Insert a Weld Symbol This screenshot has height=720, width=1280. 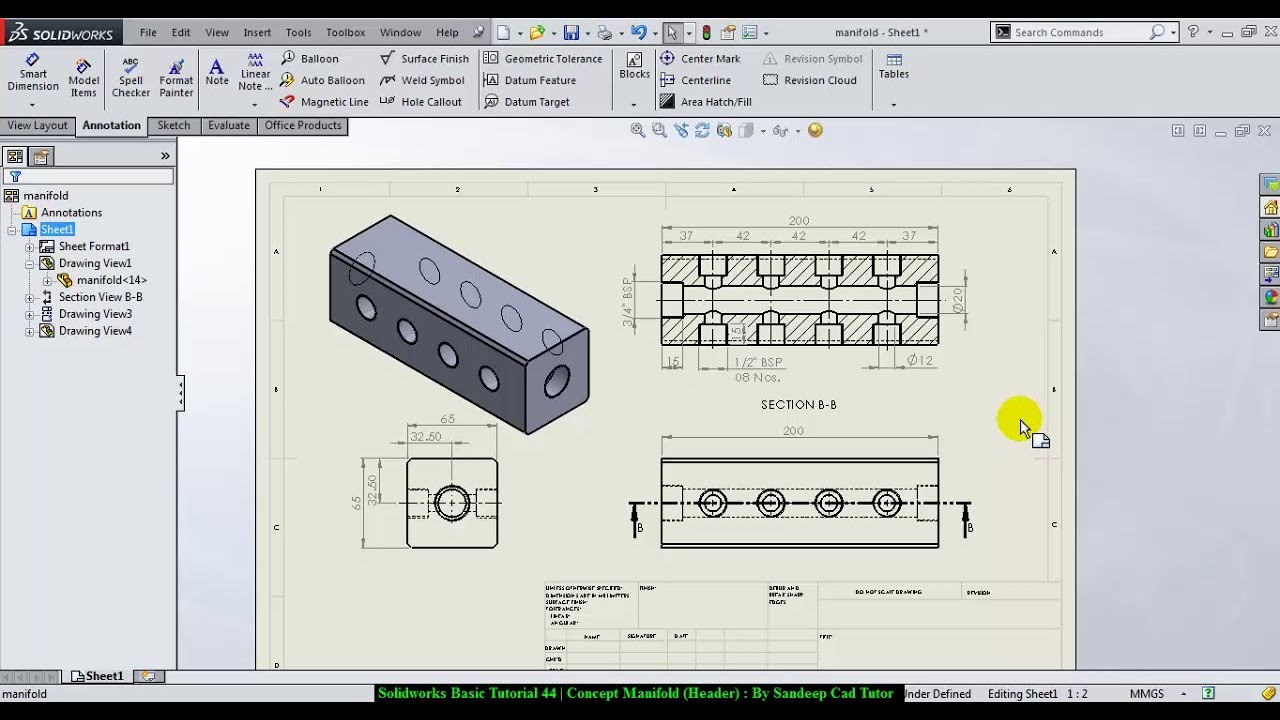coord(422,80)
